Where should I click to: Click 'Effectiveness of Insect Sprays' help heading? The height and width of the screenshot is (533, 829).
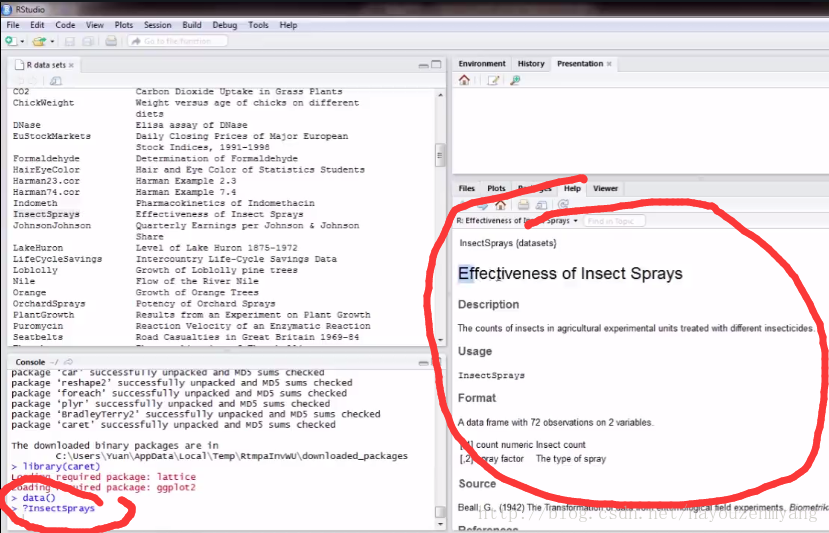tap(570, 273)
